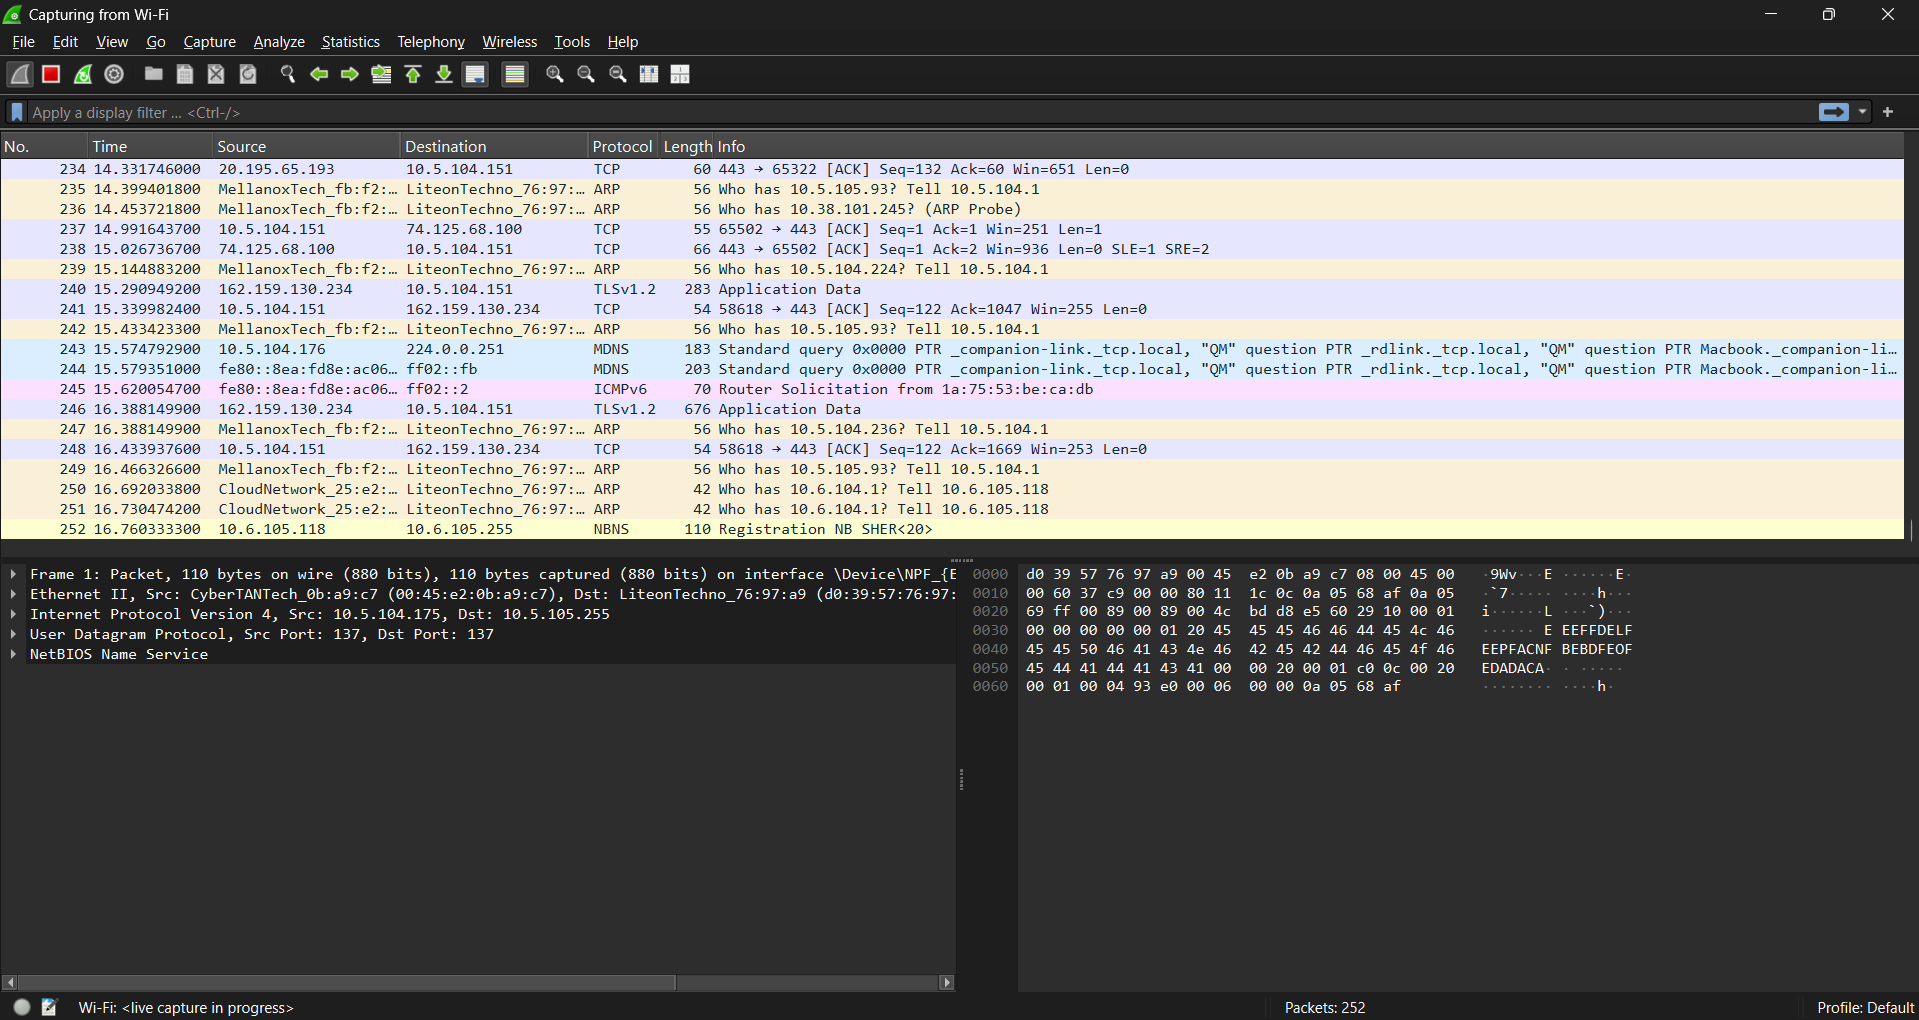The width and height of the screenshot is (1919, 1020).
Task: Add a display filter button with plus
Action: point(1888,112)
